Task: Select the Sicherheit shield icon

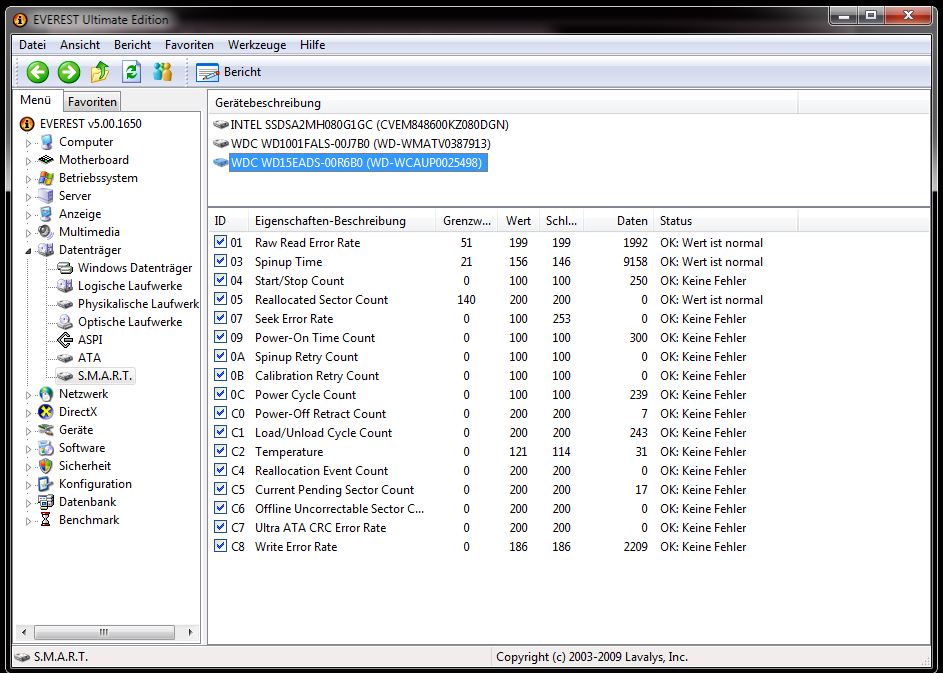Action: point(46,466)
